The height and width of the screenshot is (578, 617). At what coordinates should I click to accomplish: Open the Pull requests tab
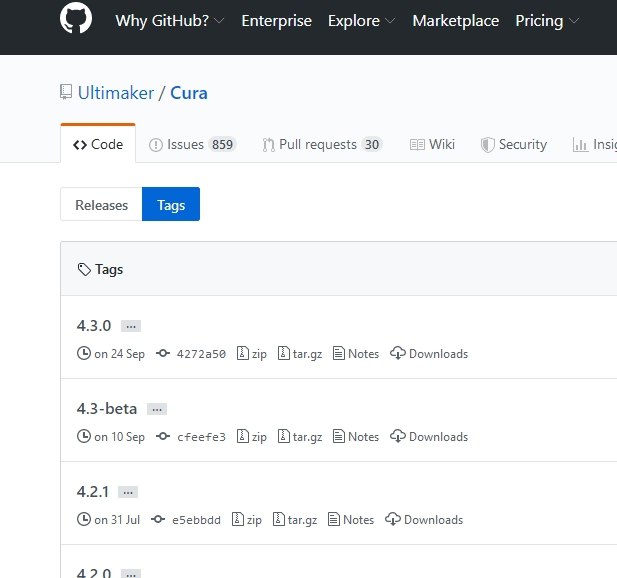[322, 144]
